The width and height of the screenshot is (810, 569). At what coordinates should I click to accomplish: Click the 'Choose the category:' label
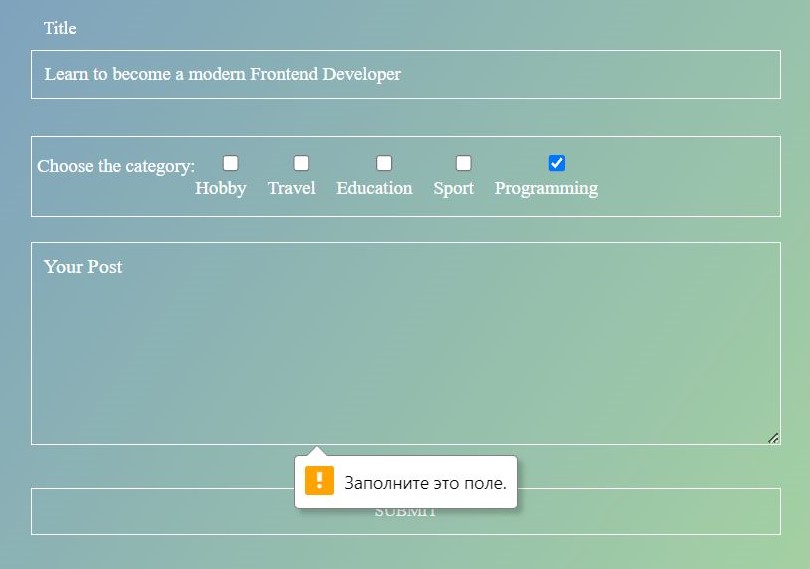[x=116, y=166]
